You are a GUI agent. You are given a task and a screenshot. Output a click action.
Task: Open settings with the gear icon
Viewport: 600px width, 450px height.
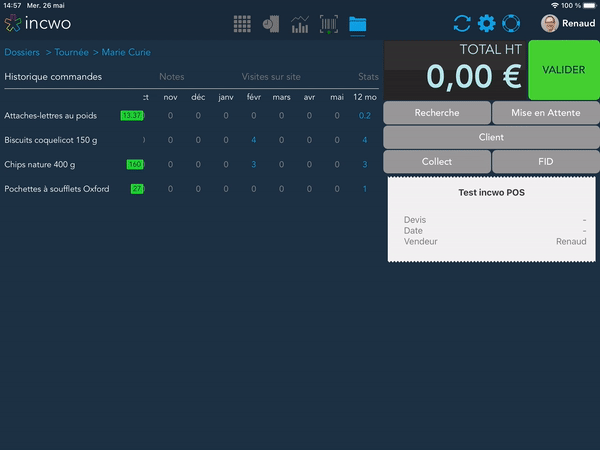click(x=486, y=23)
